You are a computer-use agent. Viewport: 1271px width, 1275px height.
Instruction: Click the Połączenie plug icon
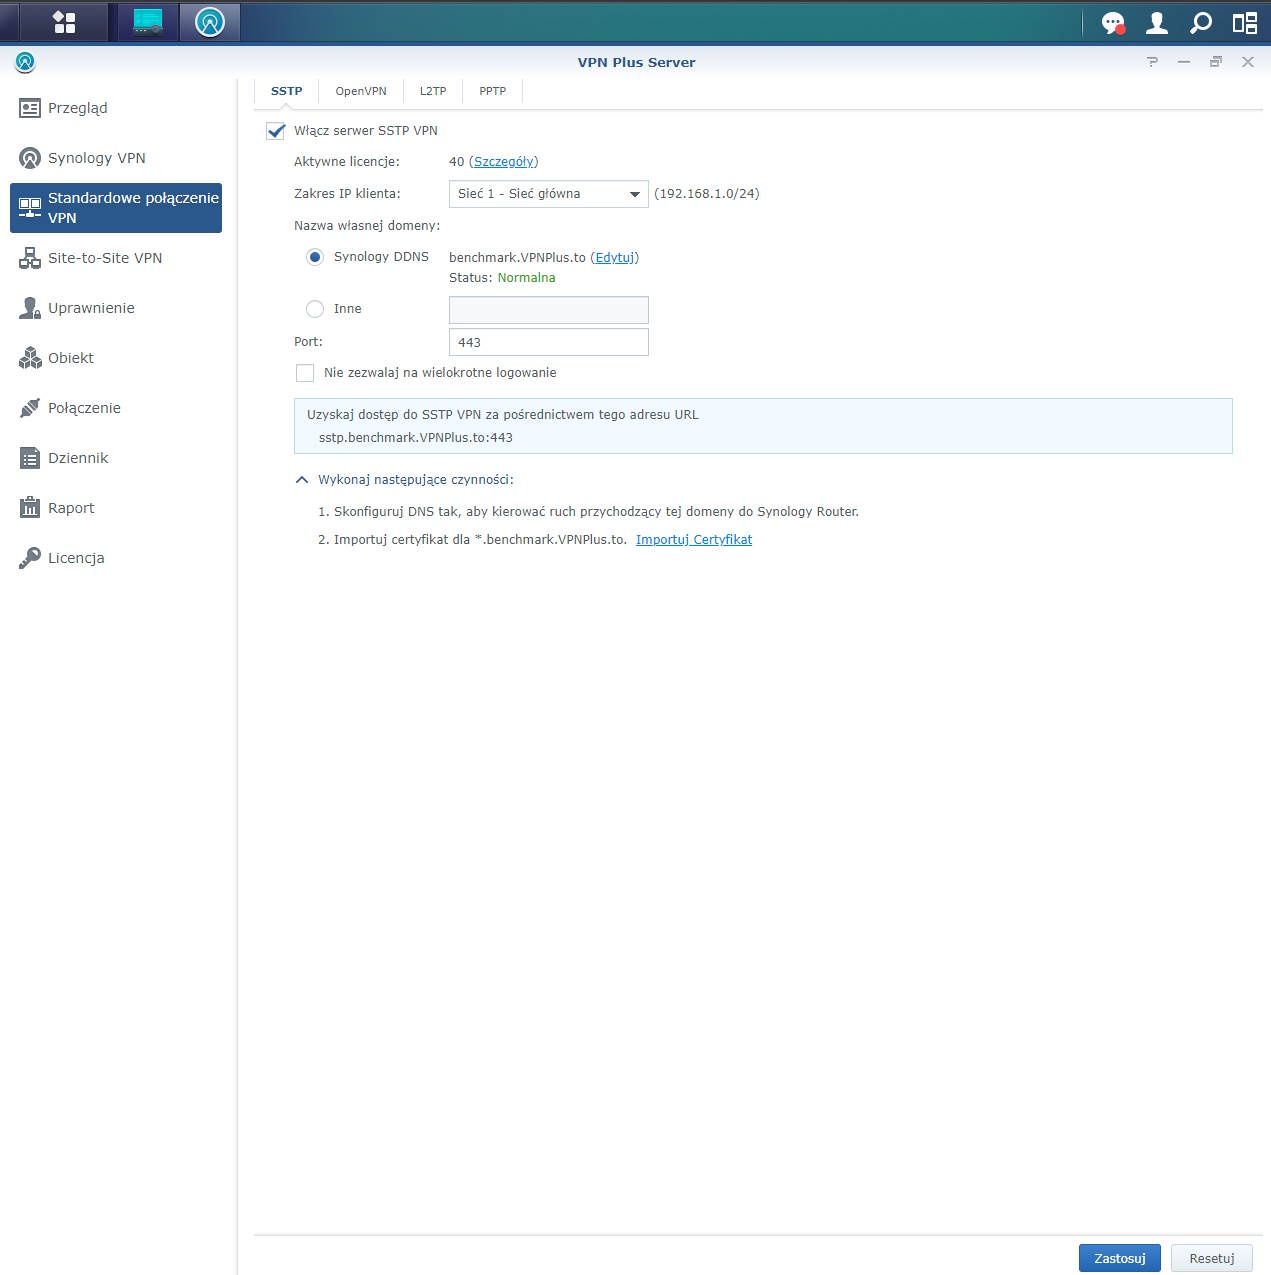[x=30, y=408]
